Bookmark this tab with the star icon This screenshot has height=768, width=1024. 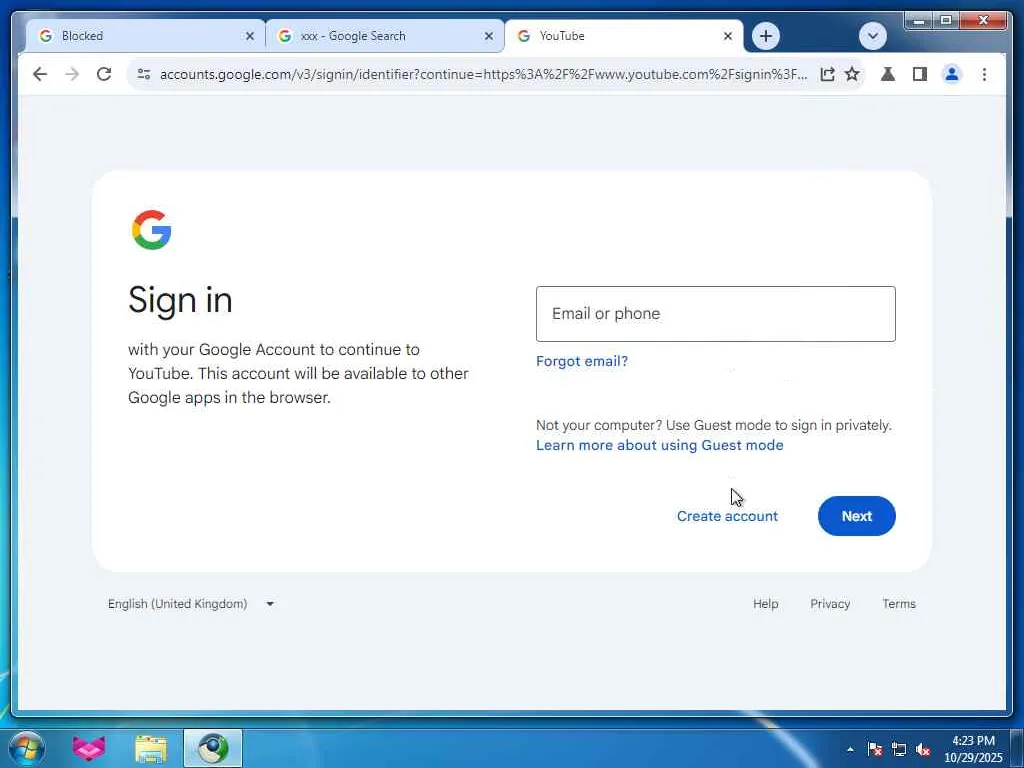click(852, 74)
